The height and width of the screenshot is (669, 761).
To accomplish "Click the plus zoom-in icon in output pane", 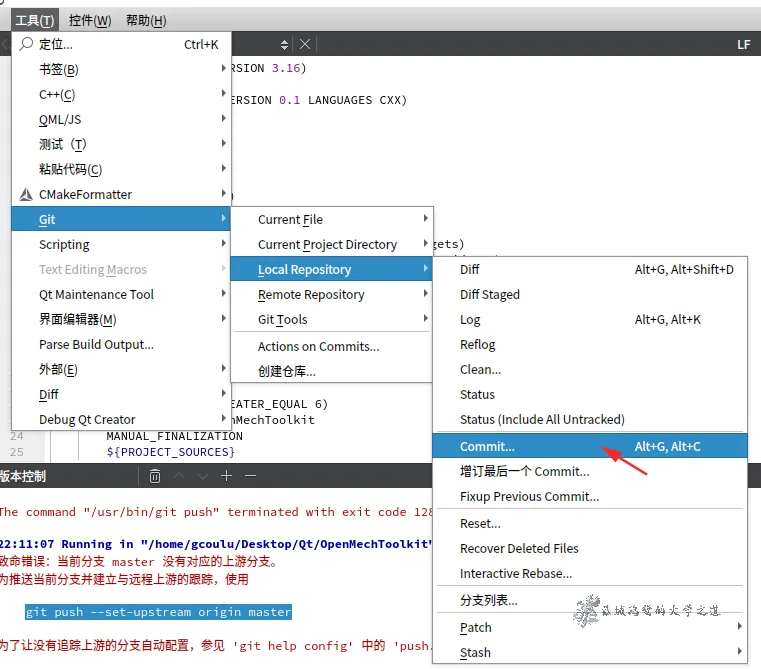I will (x=227, y=476).
